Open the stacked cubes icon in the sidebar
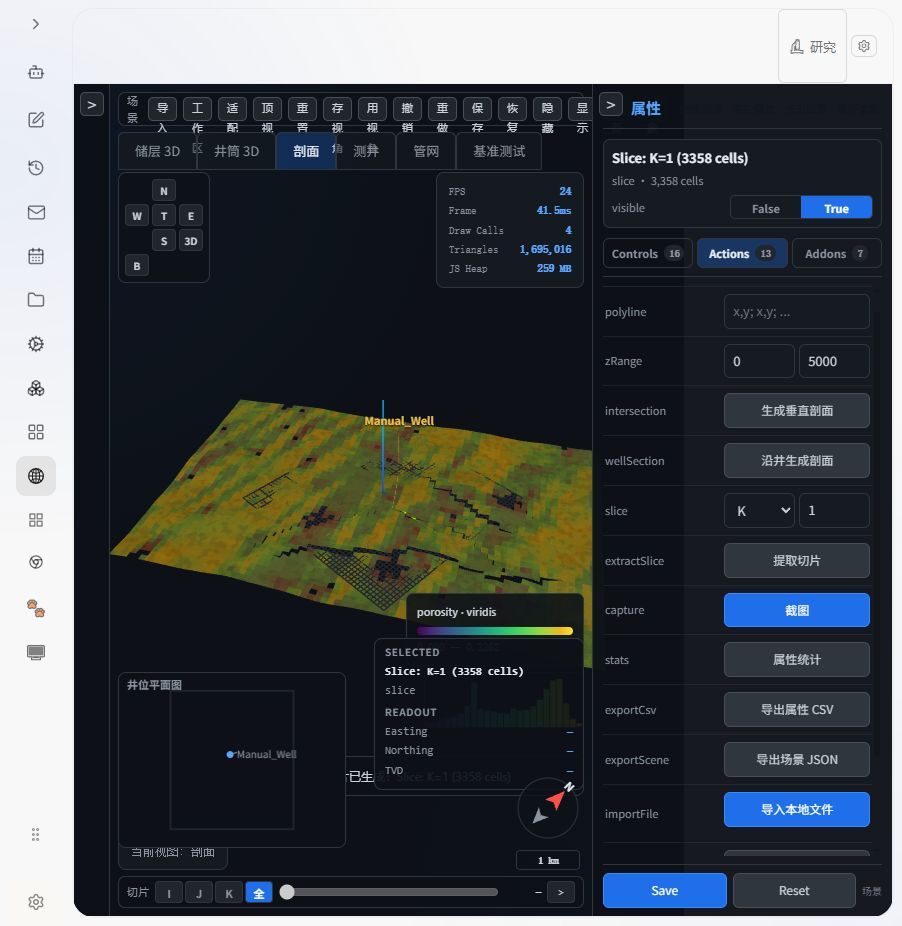 [x=36, y=388]
